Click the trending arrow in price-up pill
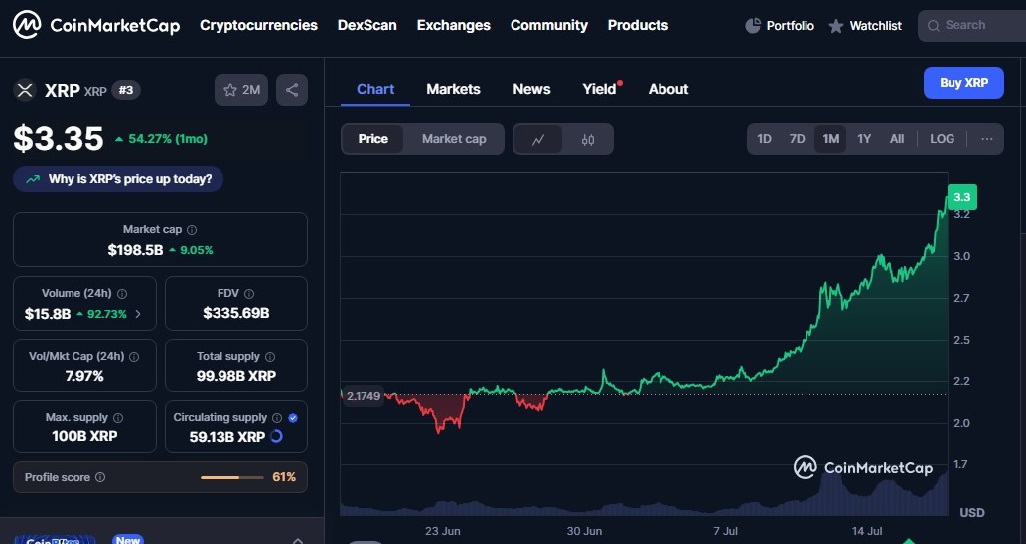This screenshot has width=1026, height=544. point(33,179)
